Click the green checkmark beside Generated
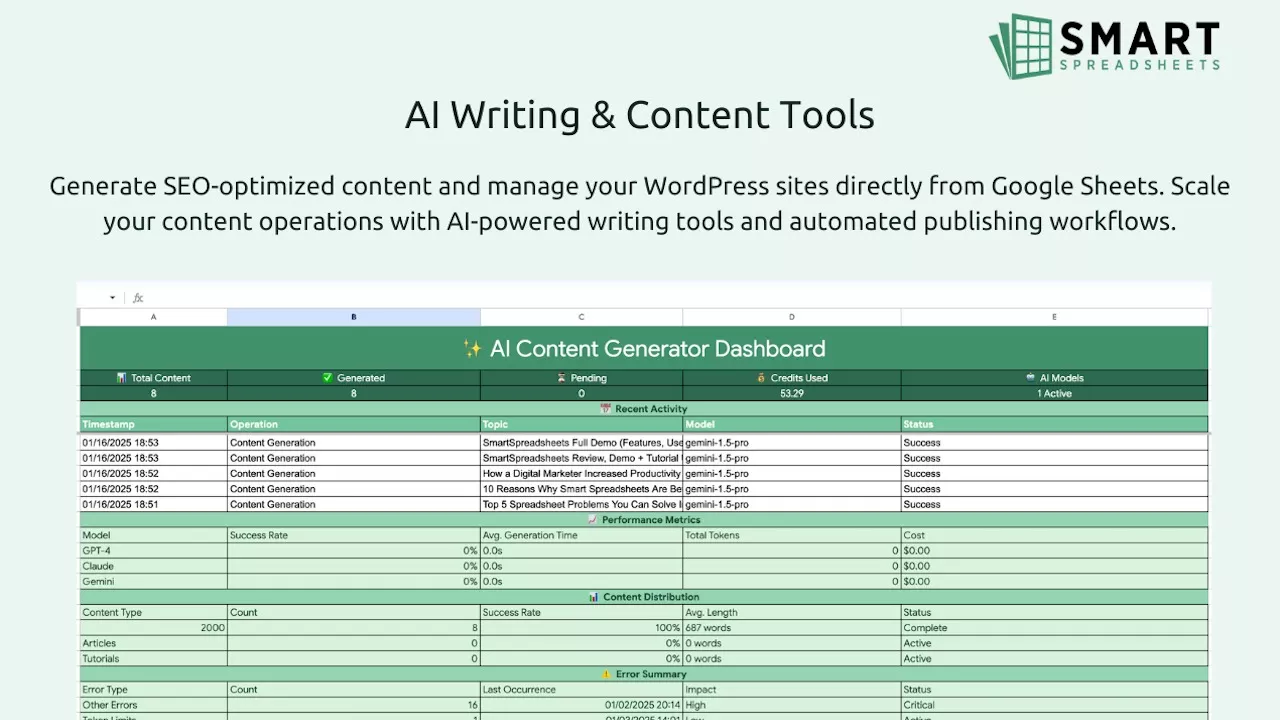The image size is (1280, 720). (x=327, y=378)
